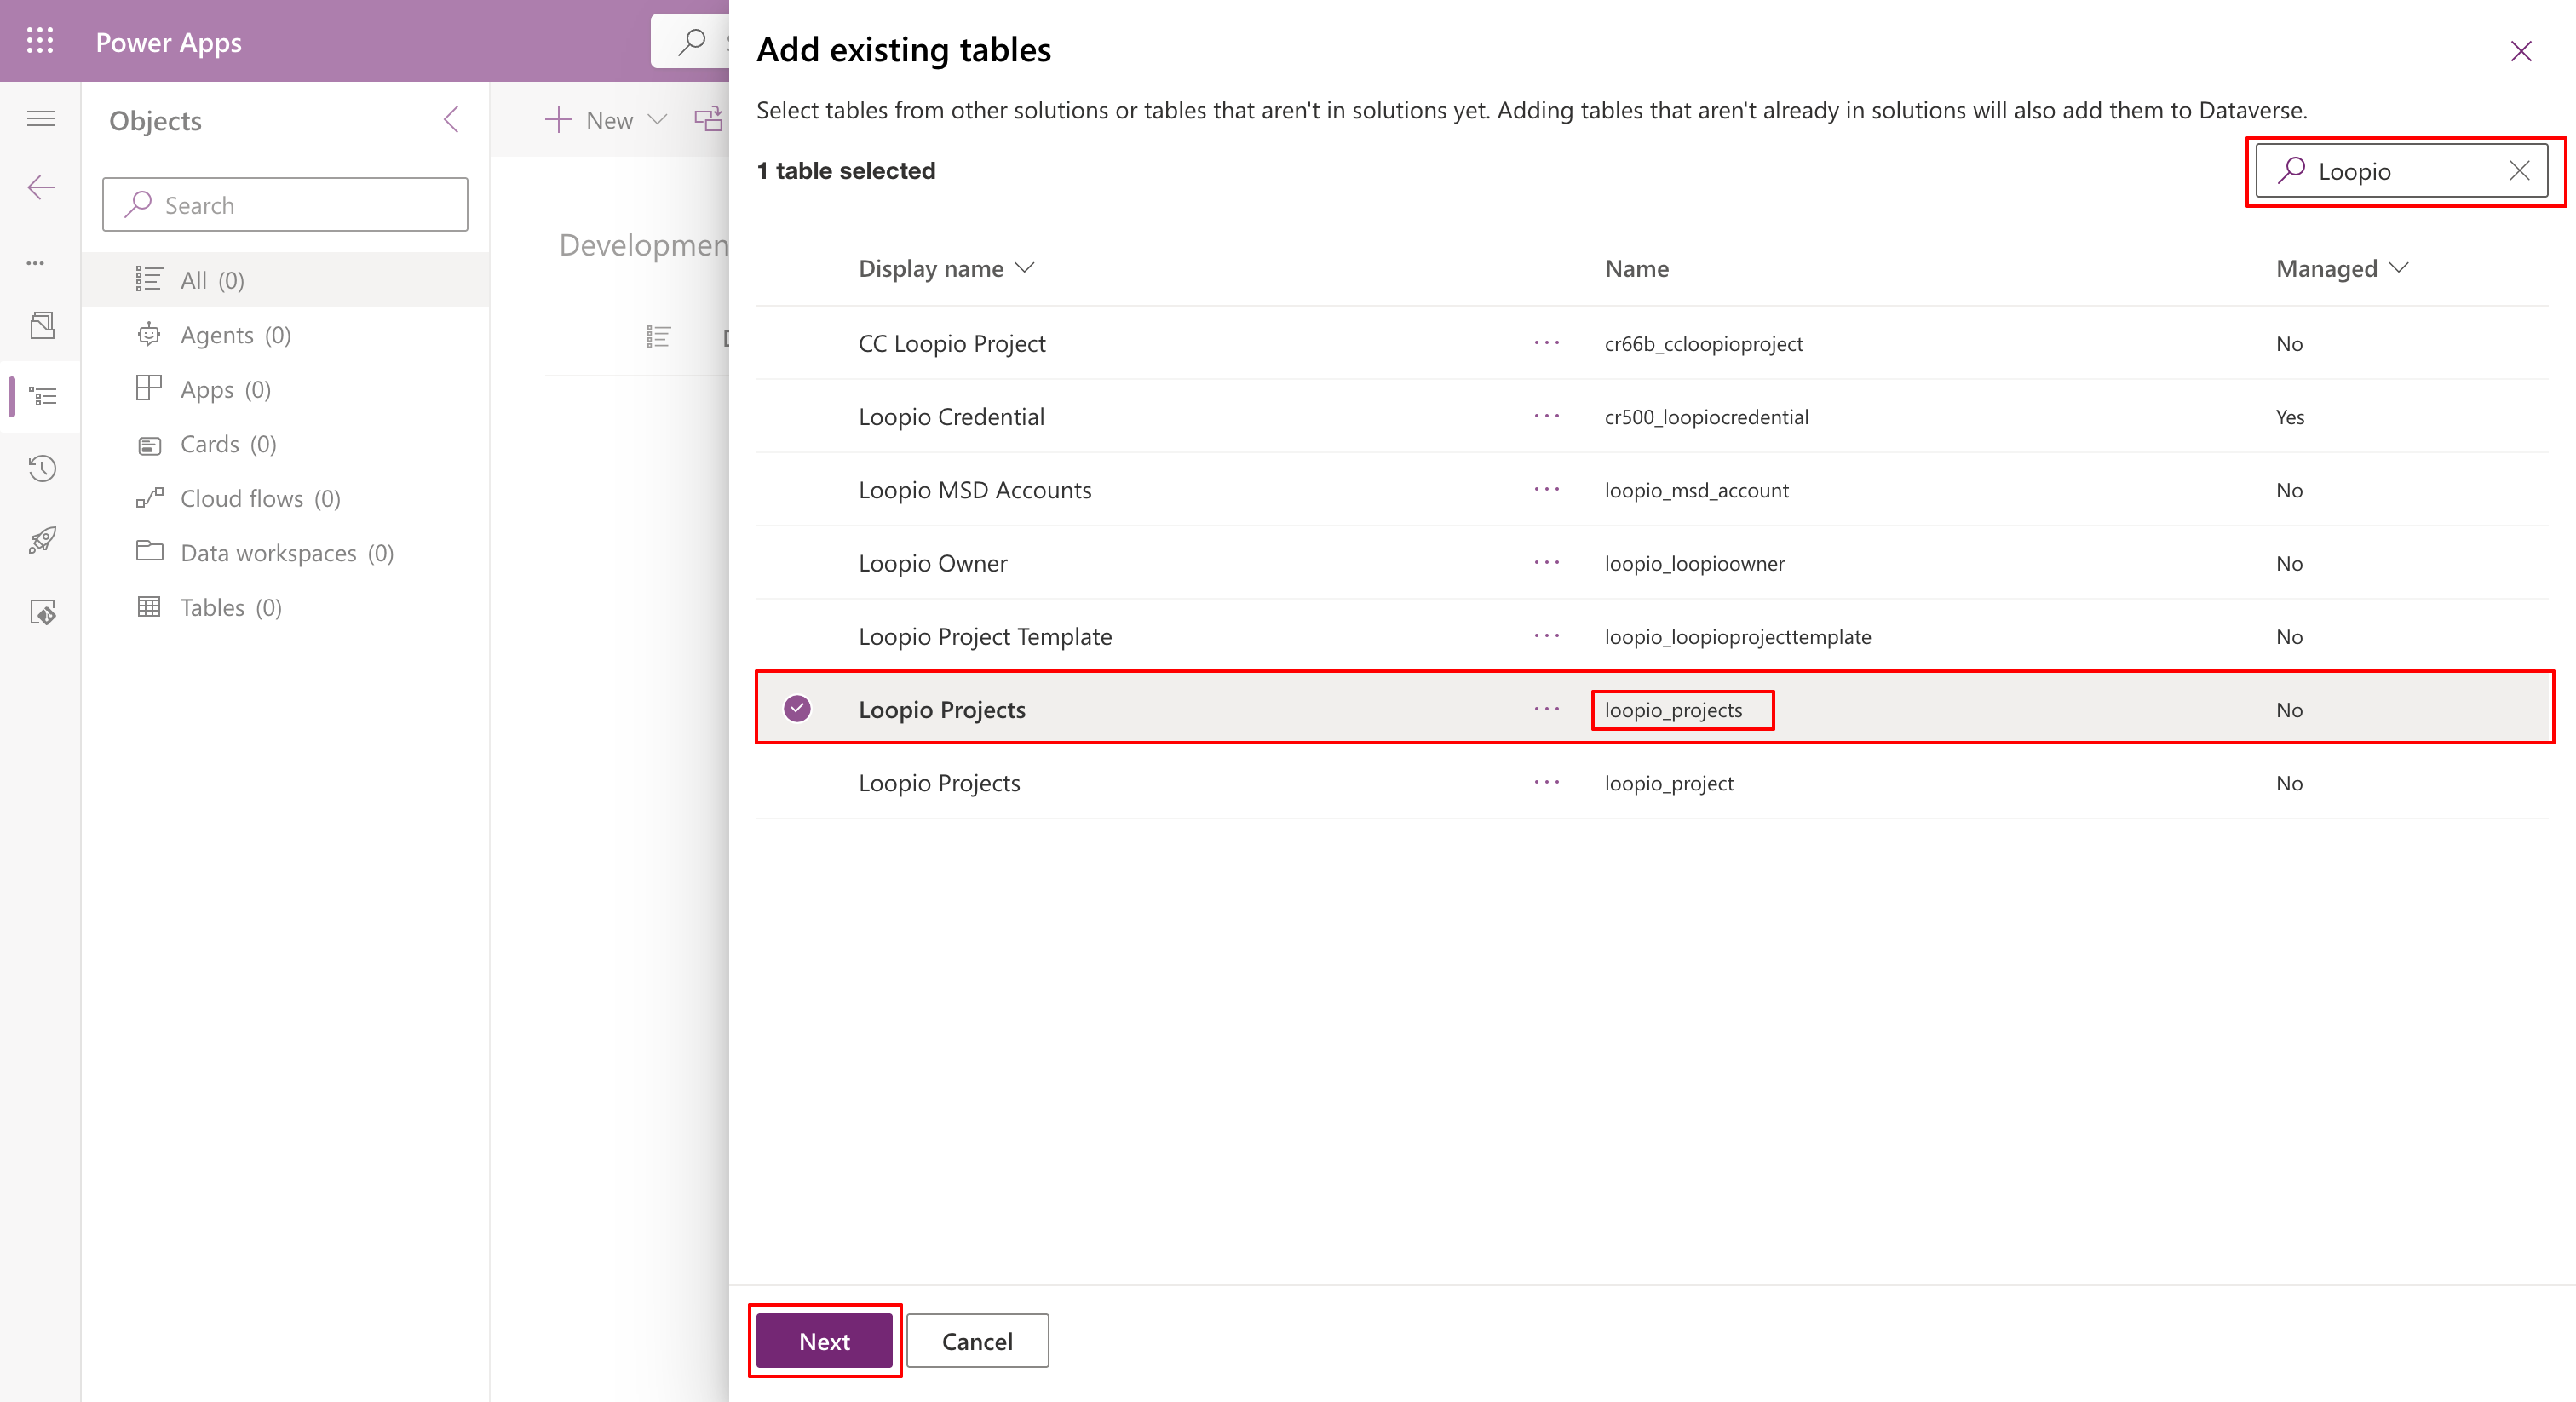Click the Yes managed value for Loopio Credential
This screenshot has height=1402, width=2576.
click(x=2290, y=417)
